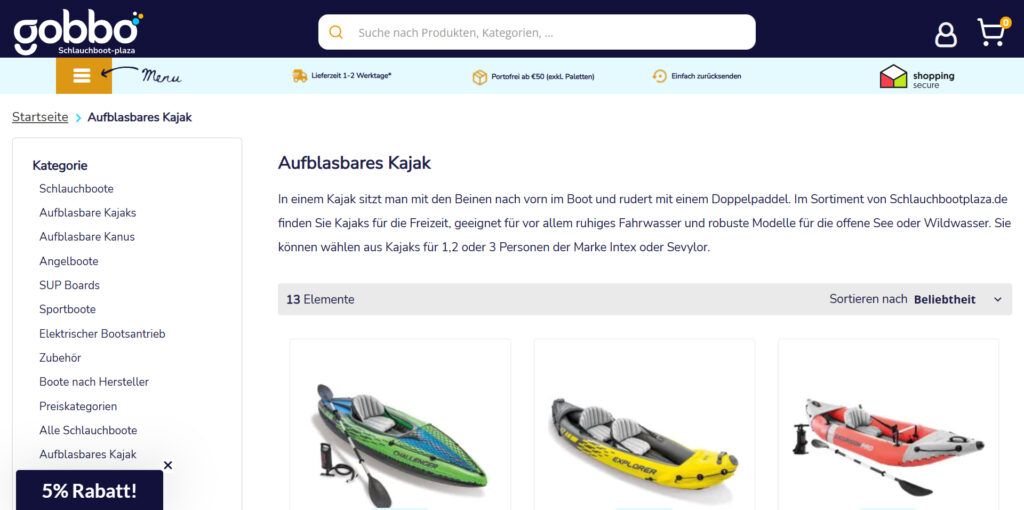This screenshot has width=1024, height=510.
Task: Go to Startseite breadcrumb link
Action: click(40, 118)
